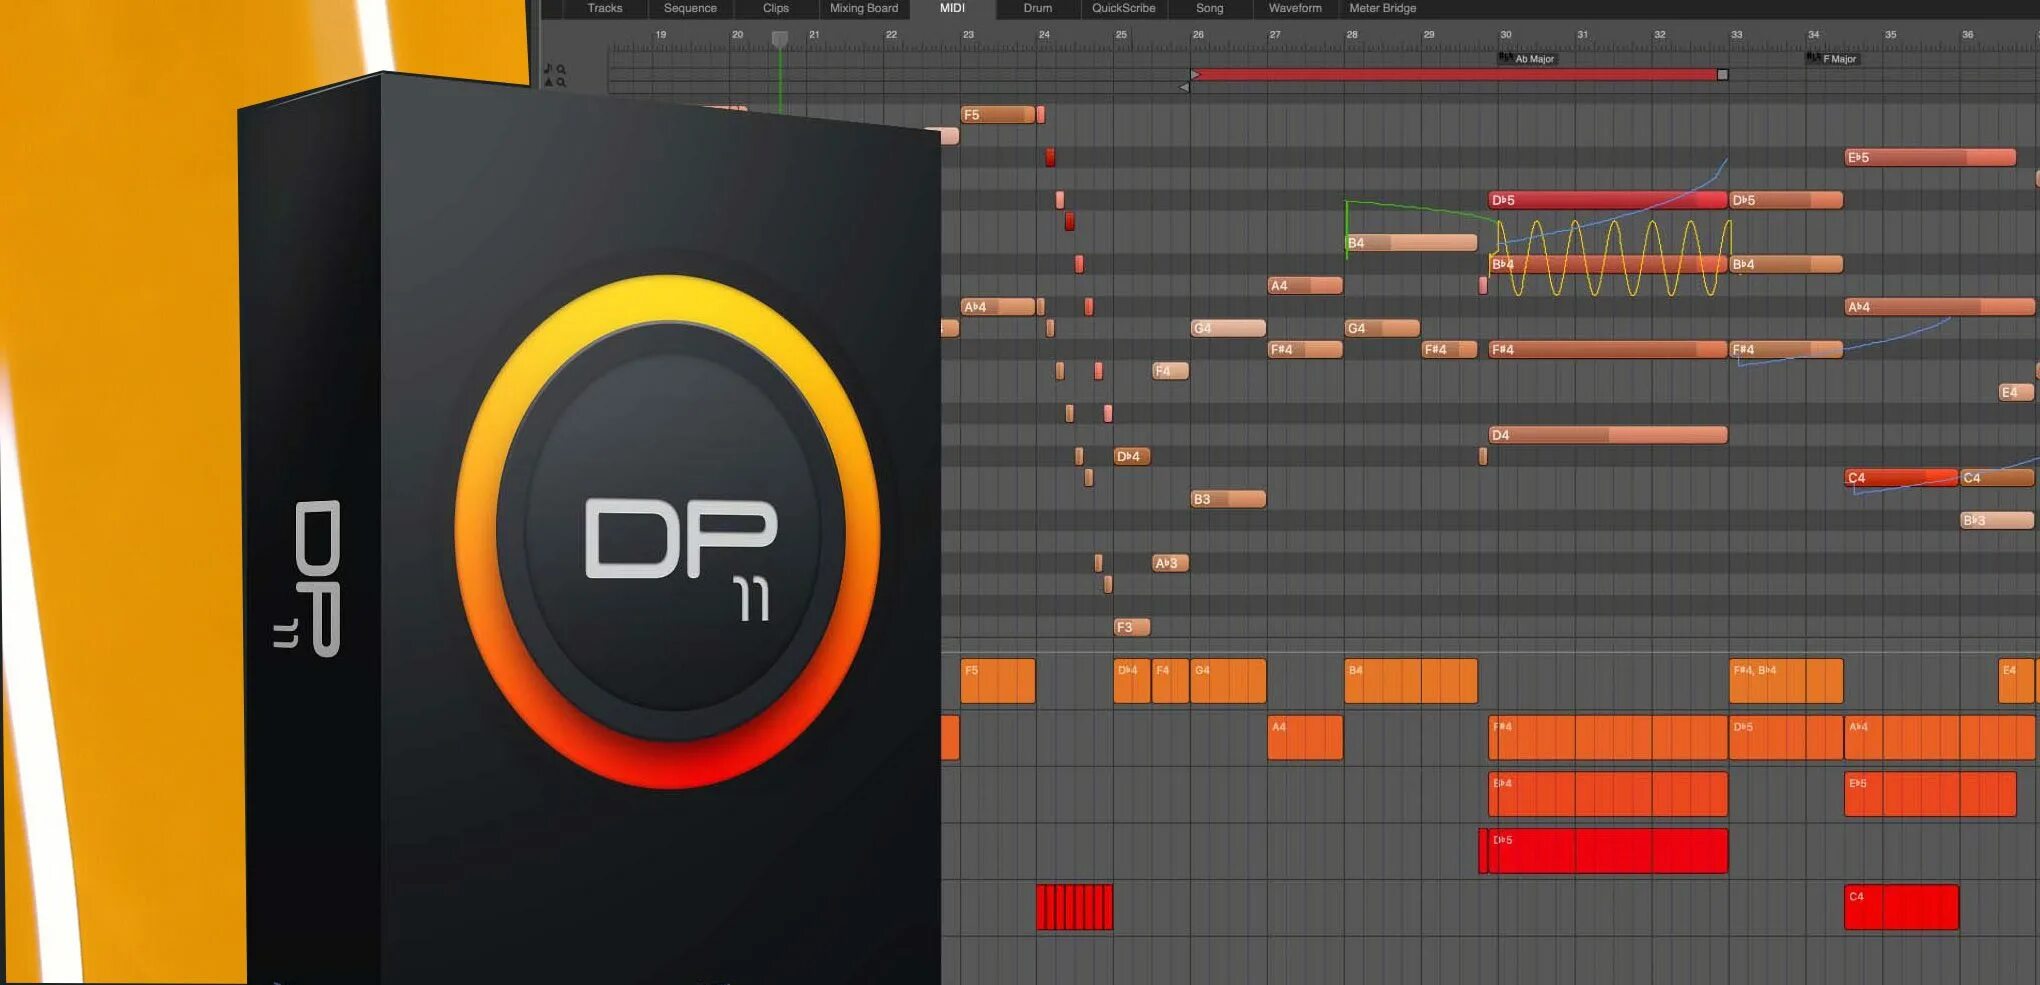The image size is (2040, 985).
Task: Select the F4 note in the piano roll
Action: pos(1171,371)
